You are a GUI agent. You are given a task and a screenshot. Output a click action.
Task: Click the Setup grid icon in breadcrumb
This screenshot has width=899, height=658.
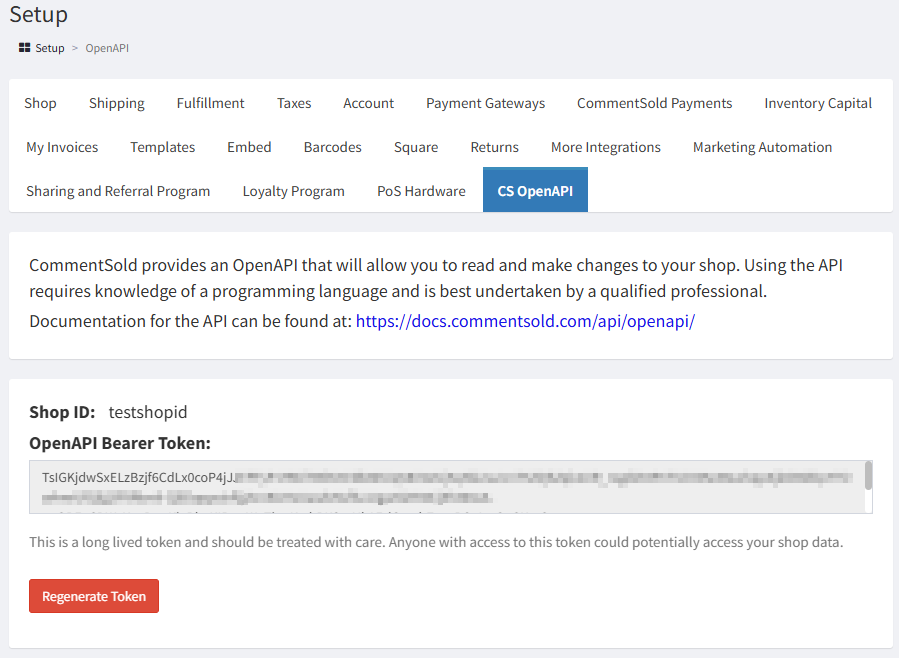point(24,48)
